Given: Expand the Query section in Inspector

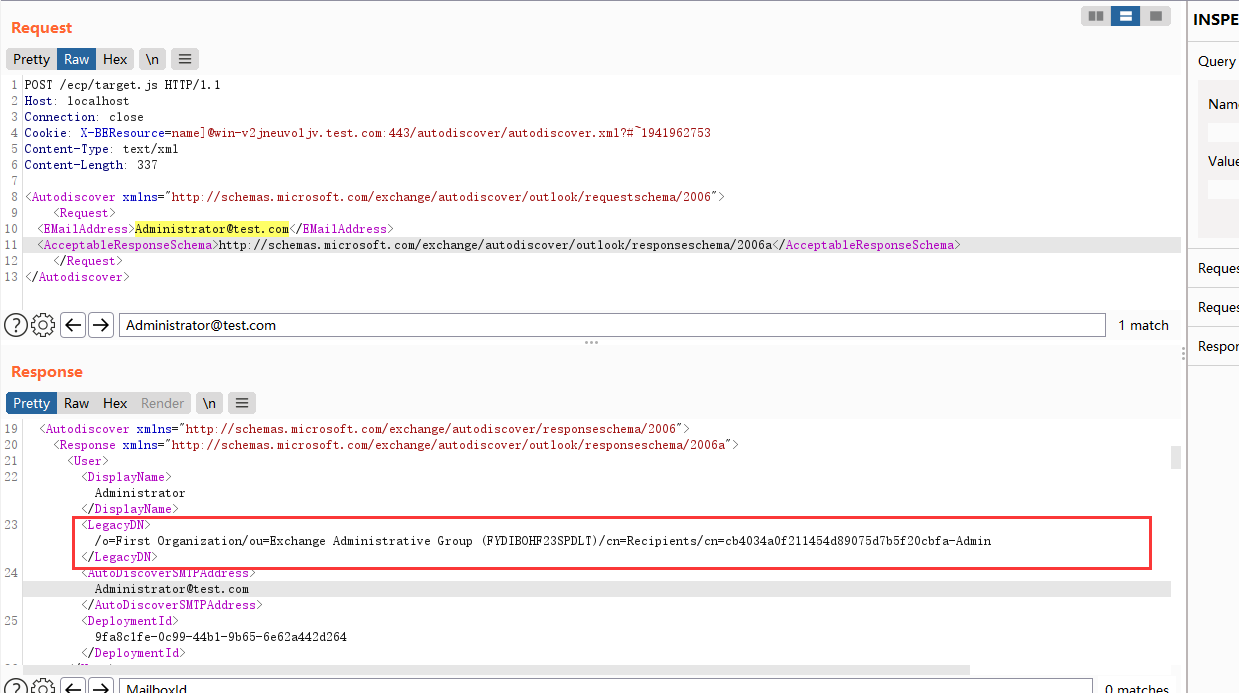Looking at the screenshot, I should pos(1216,61).
